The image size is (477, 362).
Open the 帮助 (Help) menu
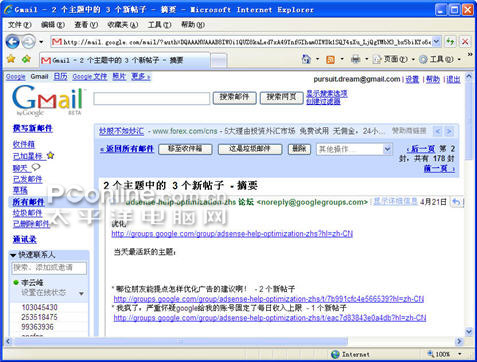[193, 25]
